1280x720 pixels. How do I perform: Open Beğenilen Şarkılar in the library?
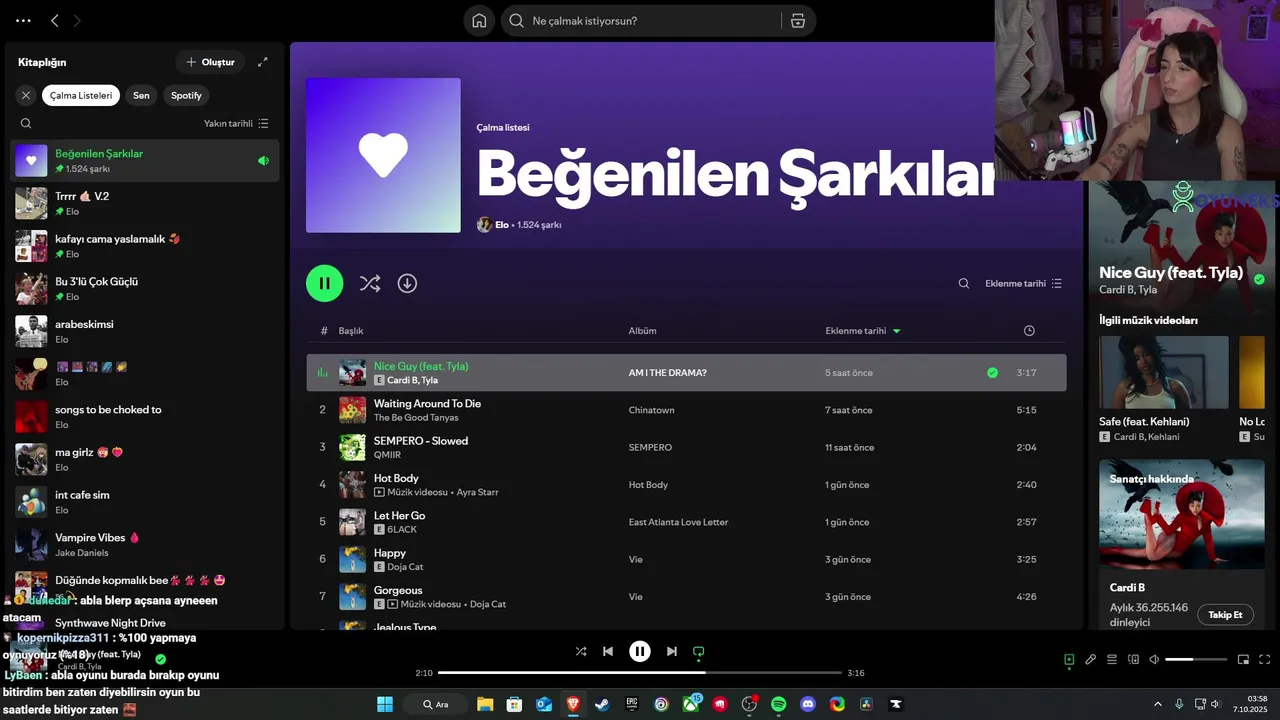(x=145, y=161)
